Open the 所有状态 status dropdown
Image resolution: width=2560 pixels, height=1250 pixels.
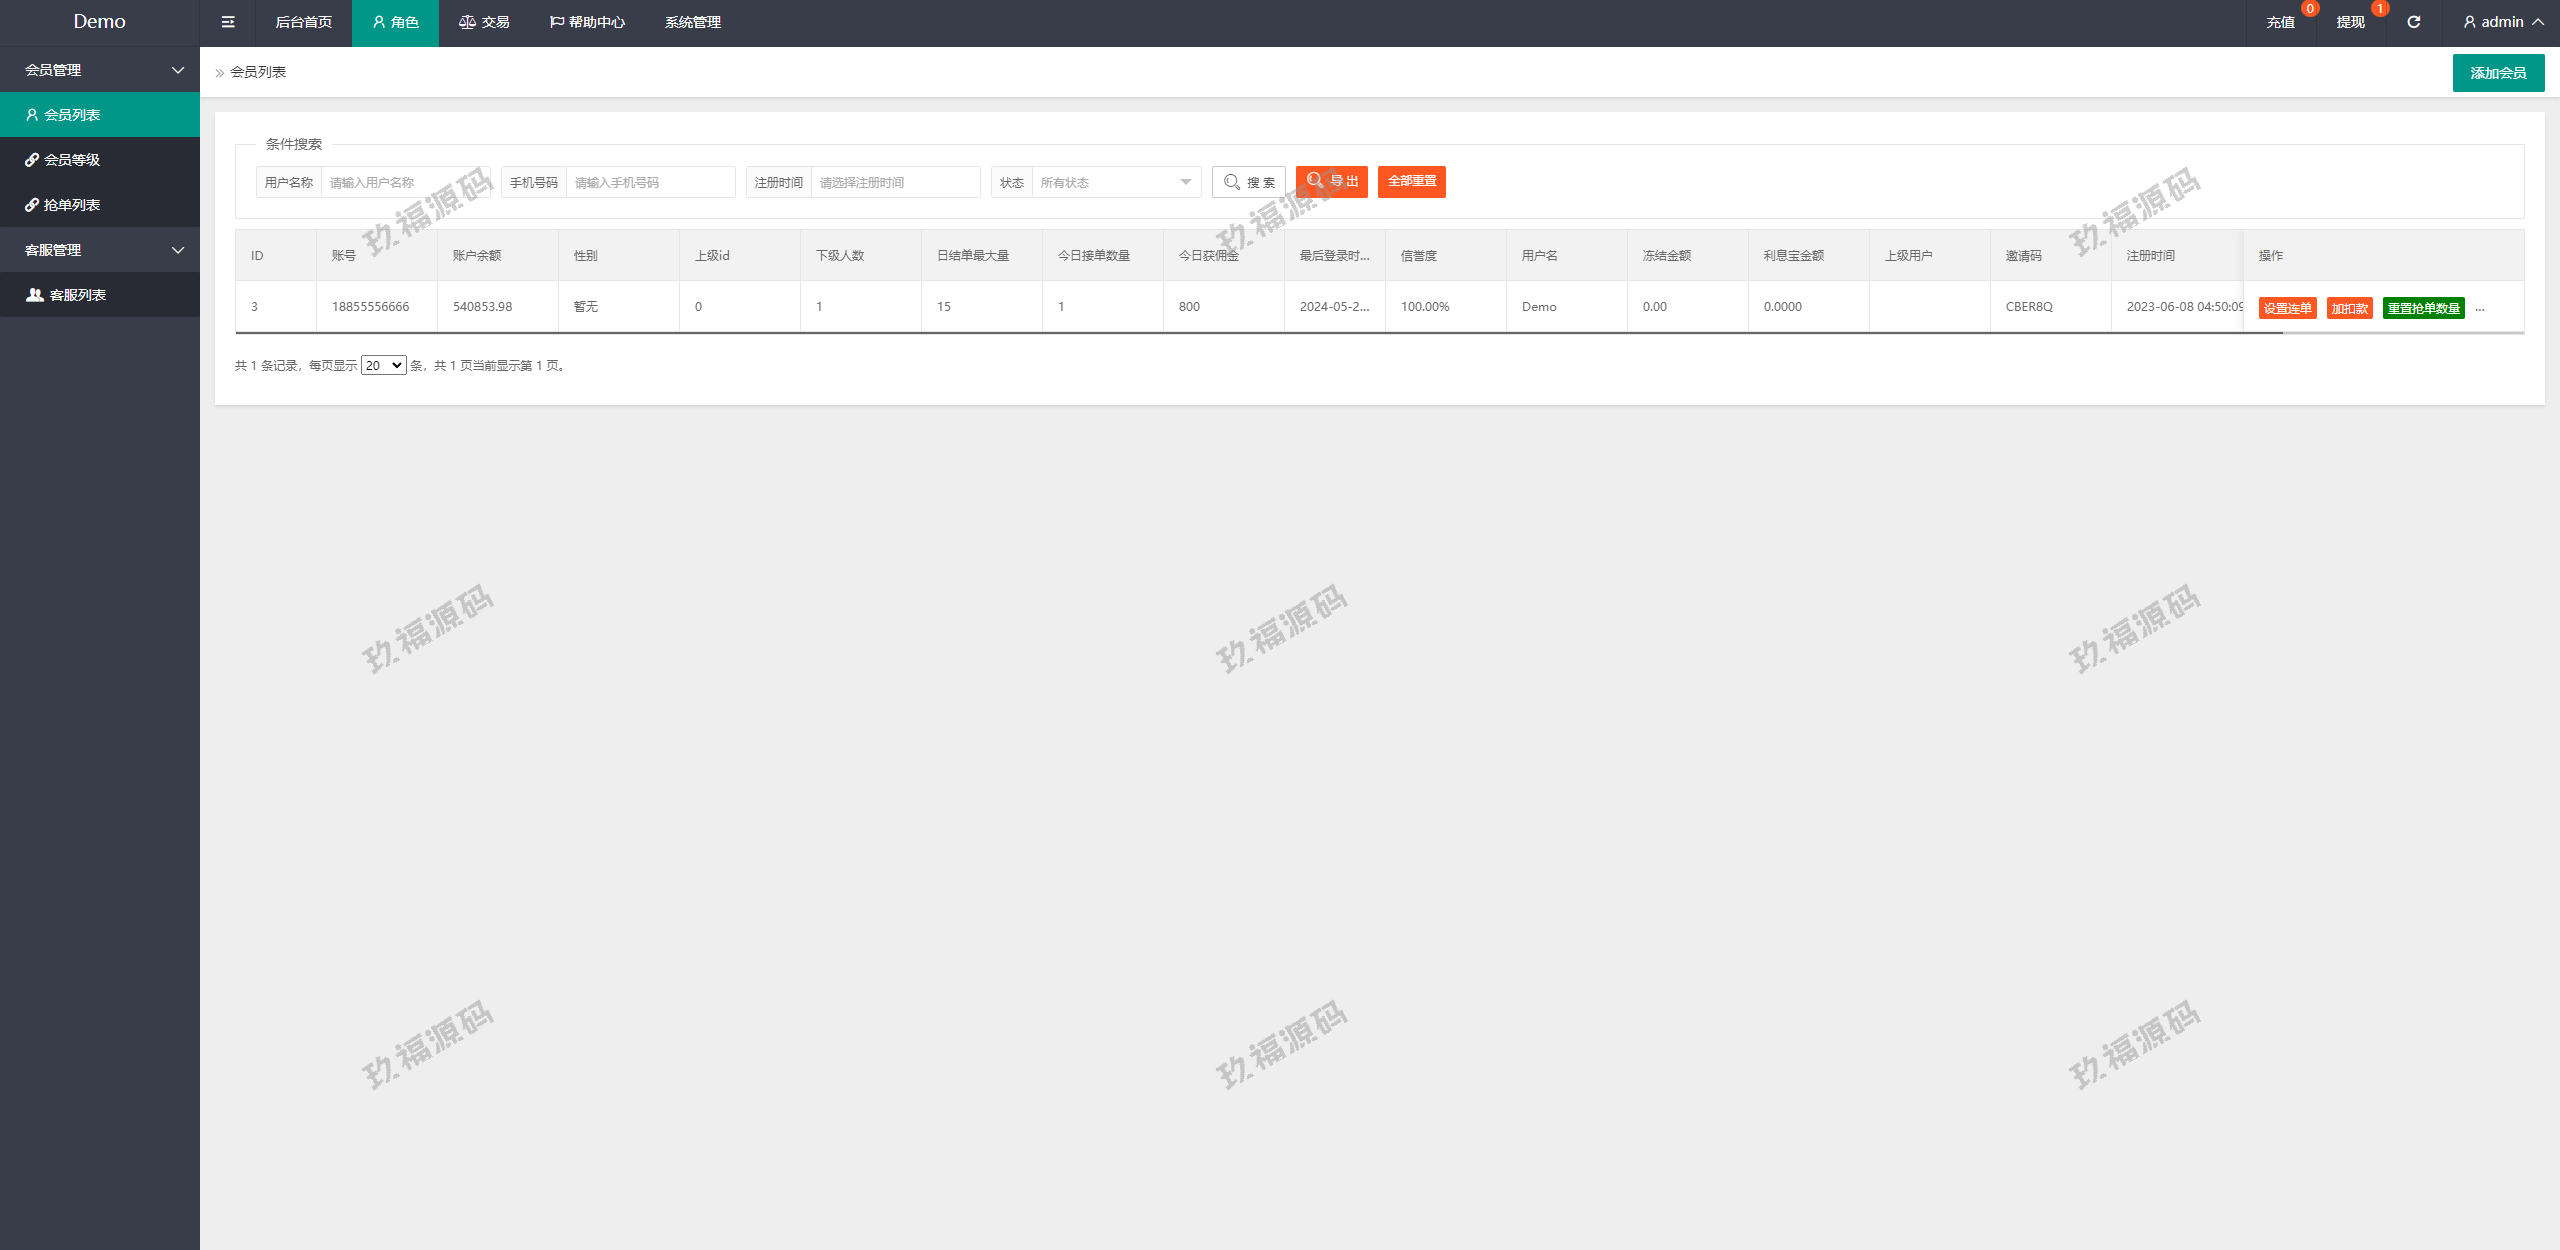pos(1115,182)
